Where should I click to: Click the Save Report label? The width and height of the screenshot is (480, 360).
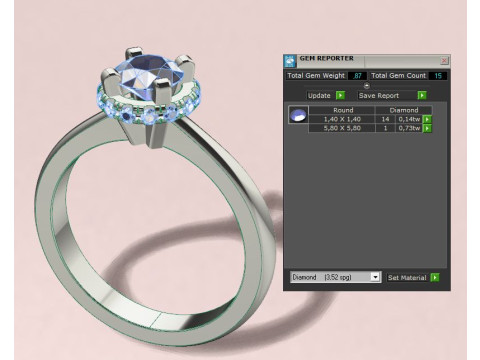tap(379, 96)
